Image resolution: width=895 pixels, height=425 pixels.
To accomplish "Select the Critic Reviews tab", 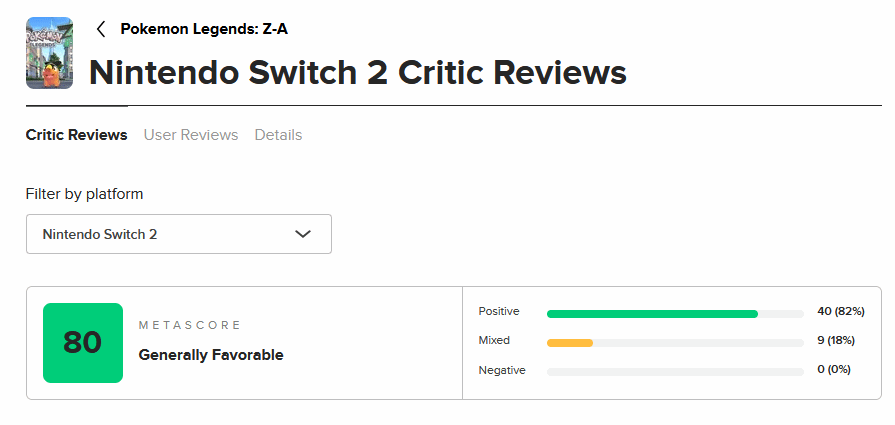I will 76,134.
